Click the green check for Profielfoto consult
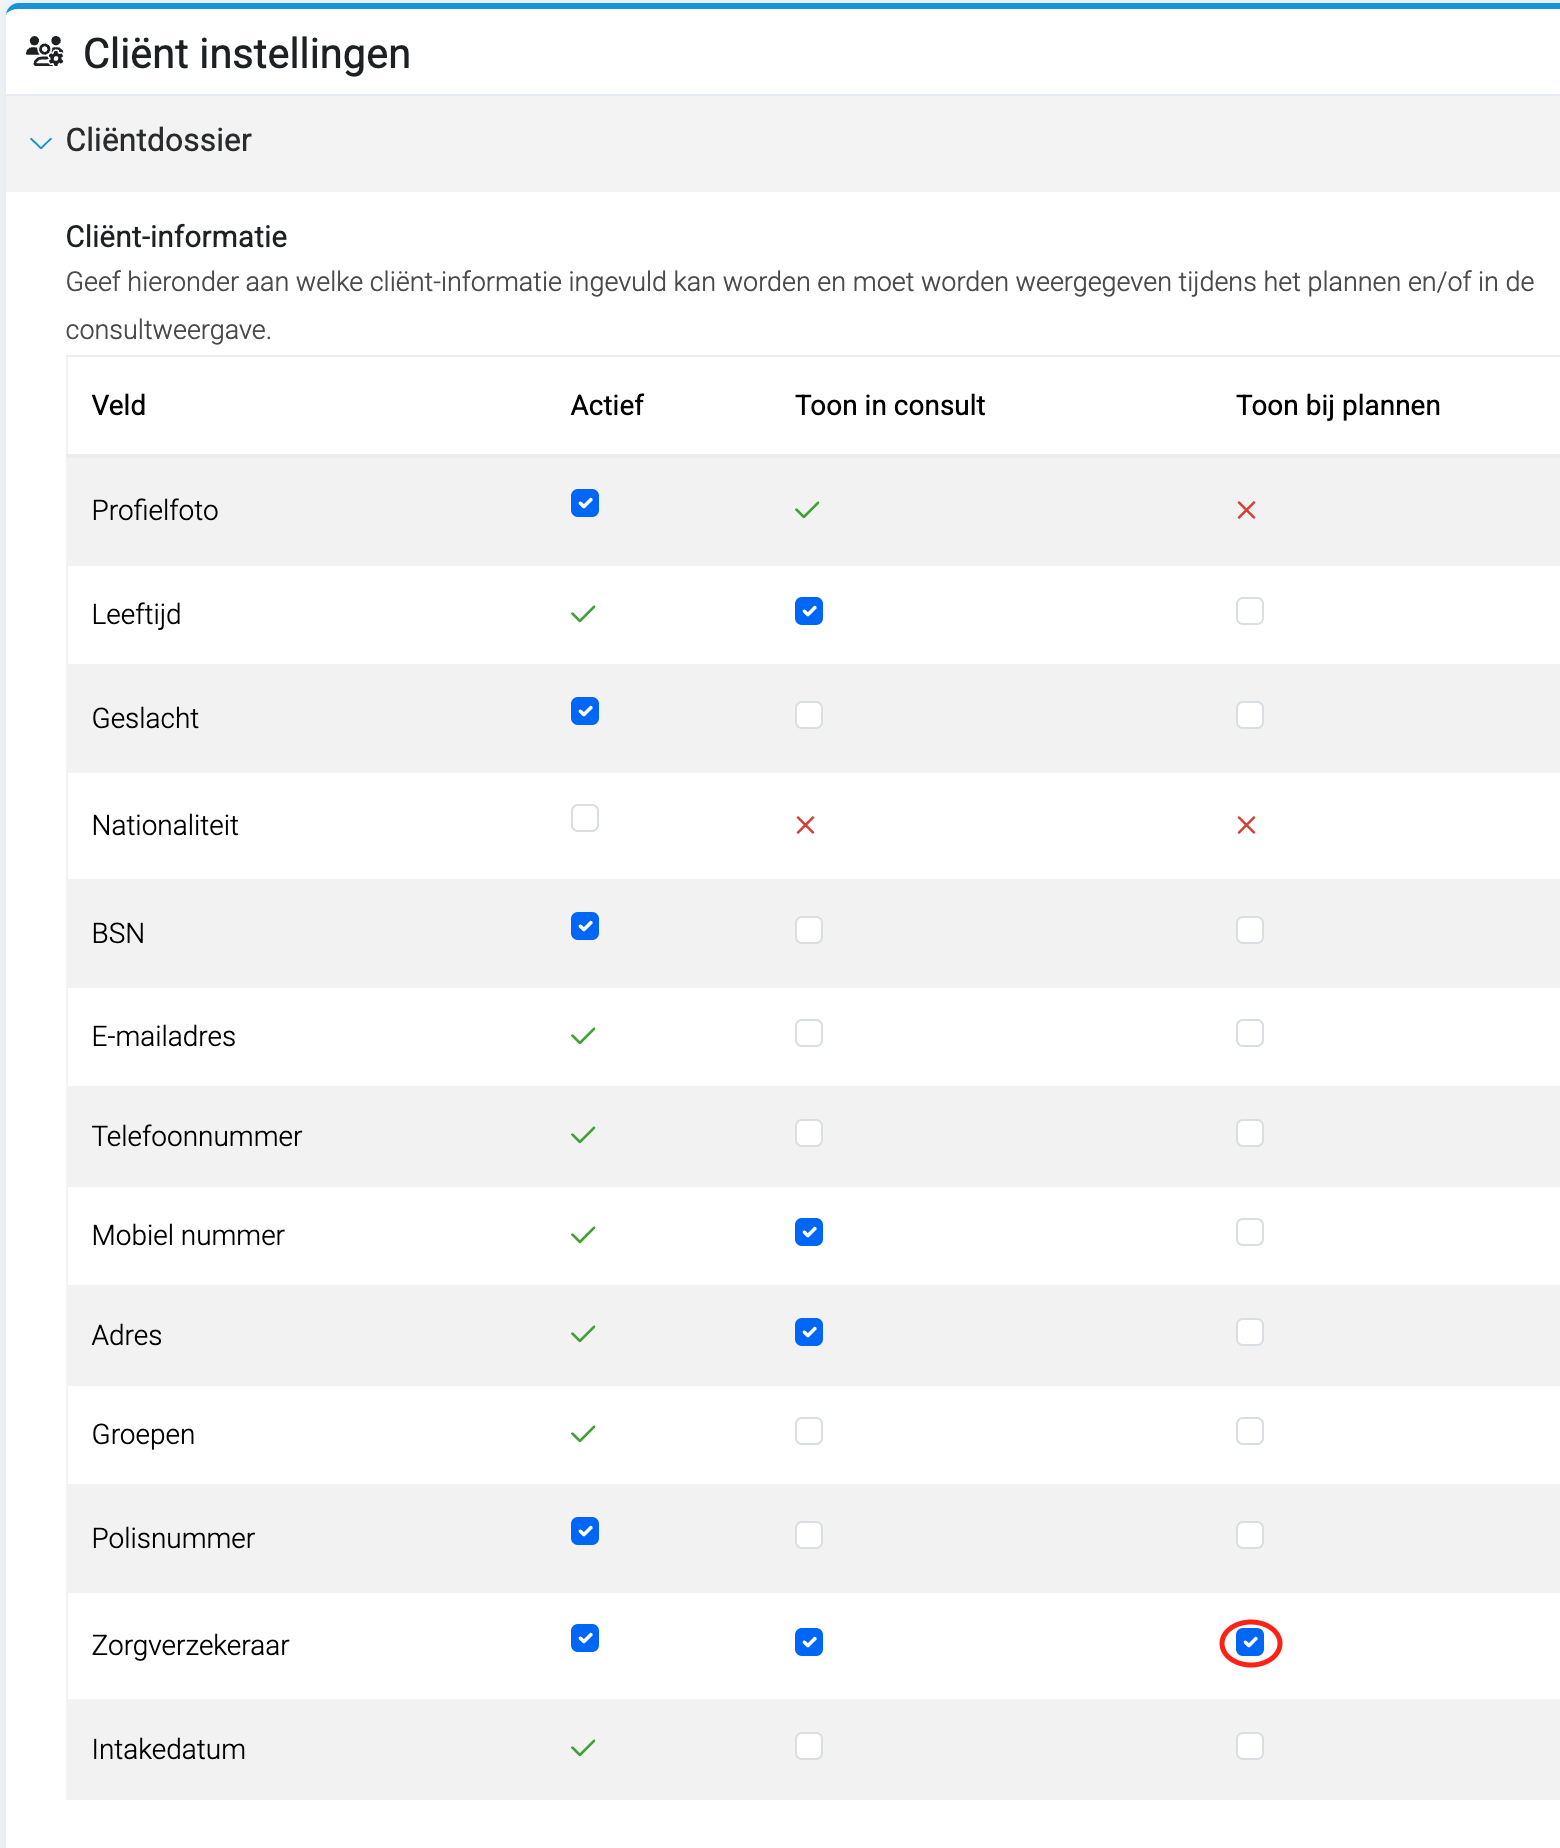Screen dimensions: 1560x1848 807,510
